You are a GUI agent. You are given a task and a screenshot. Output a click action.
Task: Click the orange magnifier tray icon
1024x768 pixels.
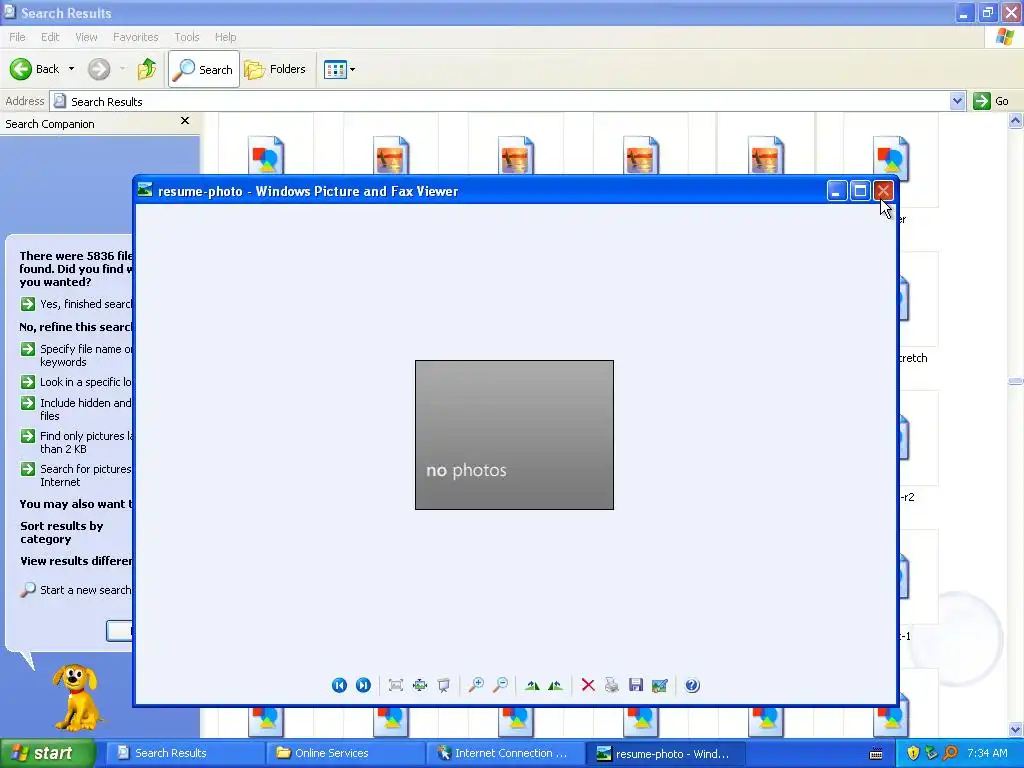(x=950, y=753)
